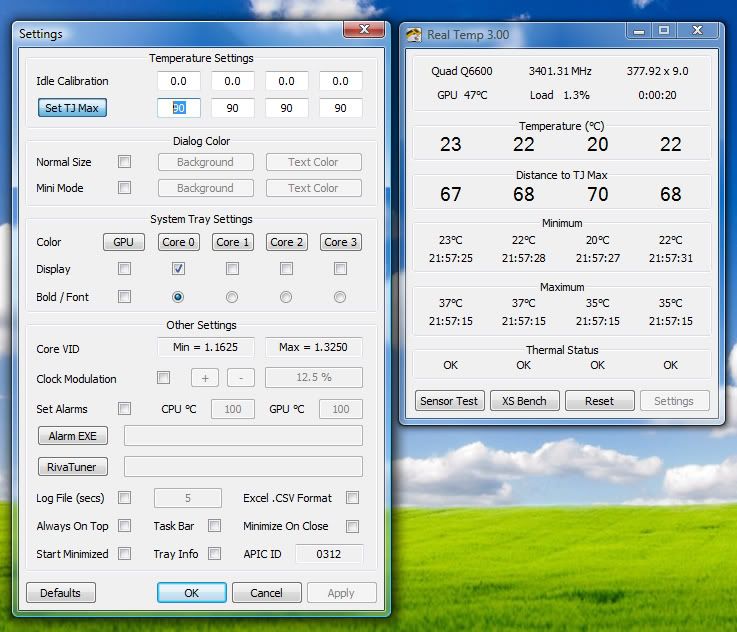
Task: Toggle the Mini Mode checkbox
Action: pyautogui.click(x=125, y=187)
